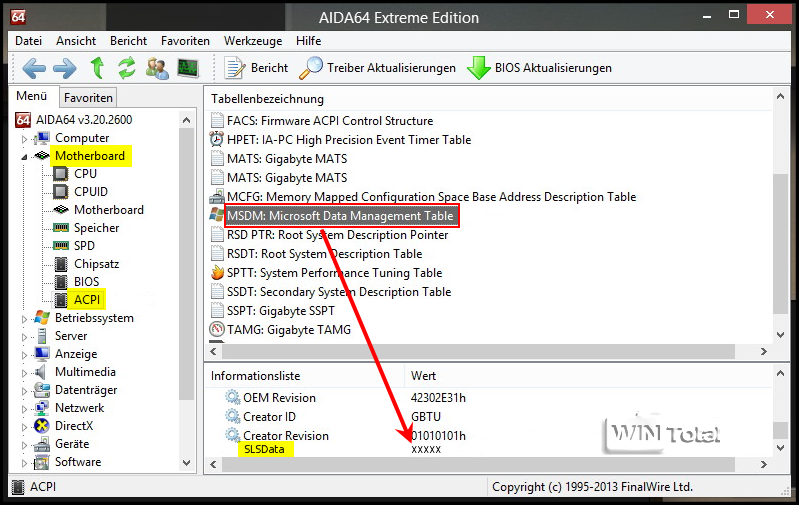The image size is (799, 505).
Task: Open Treiber Aktualisierungen
Action: 377,68
